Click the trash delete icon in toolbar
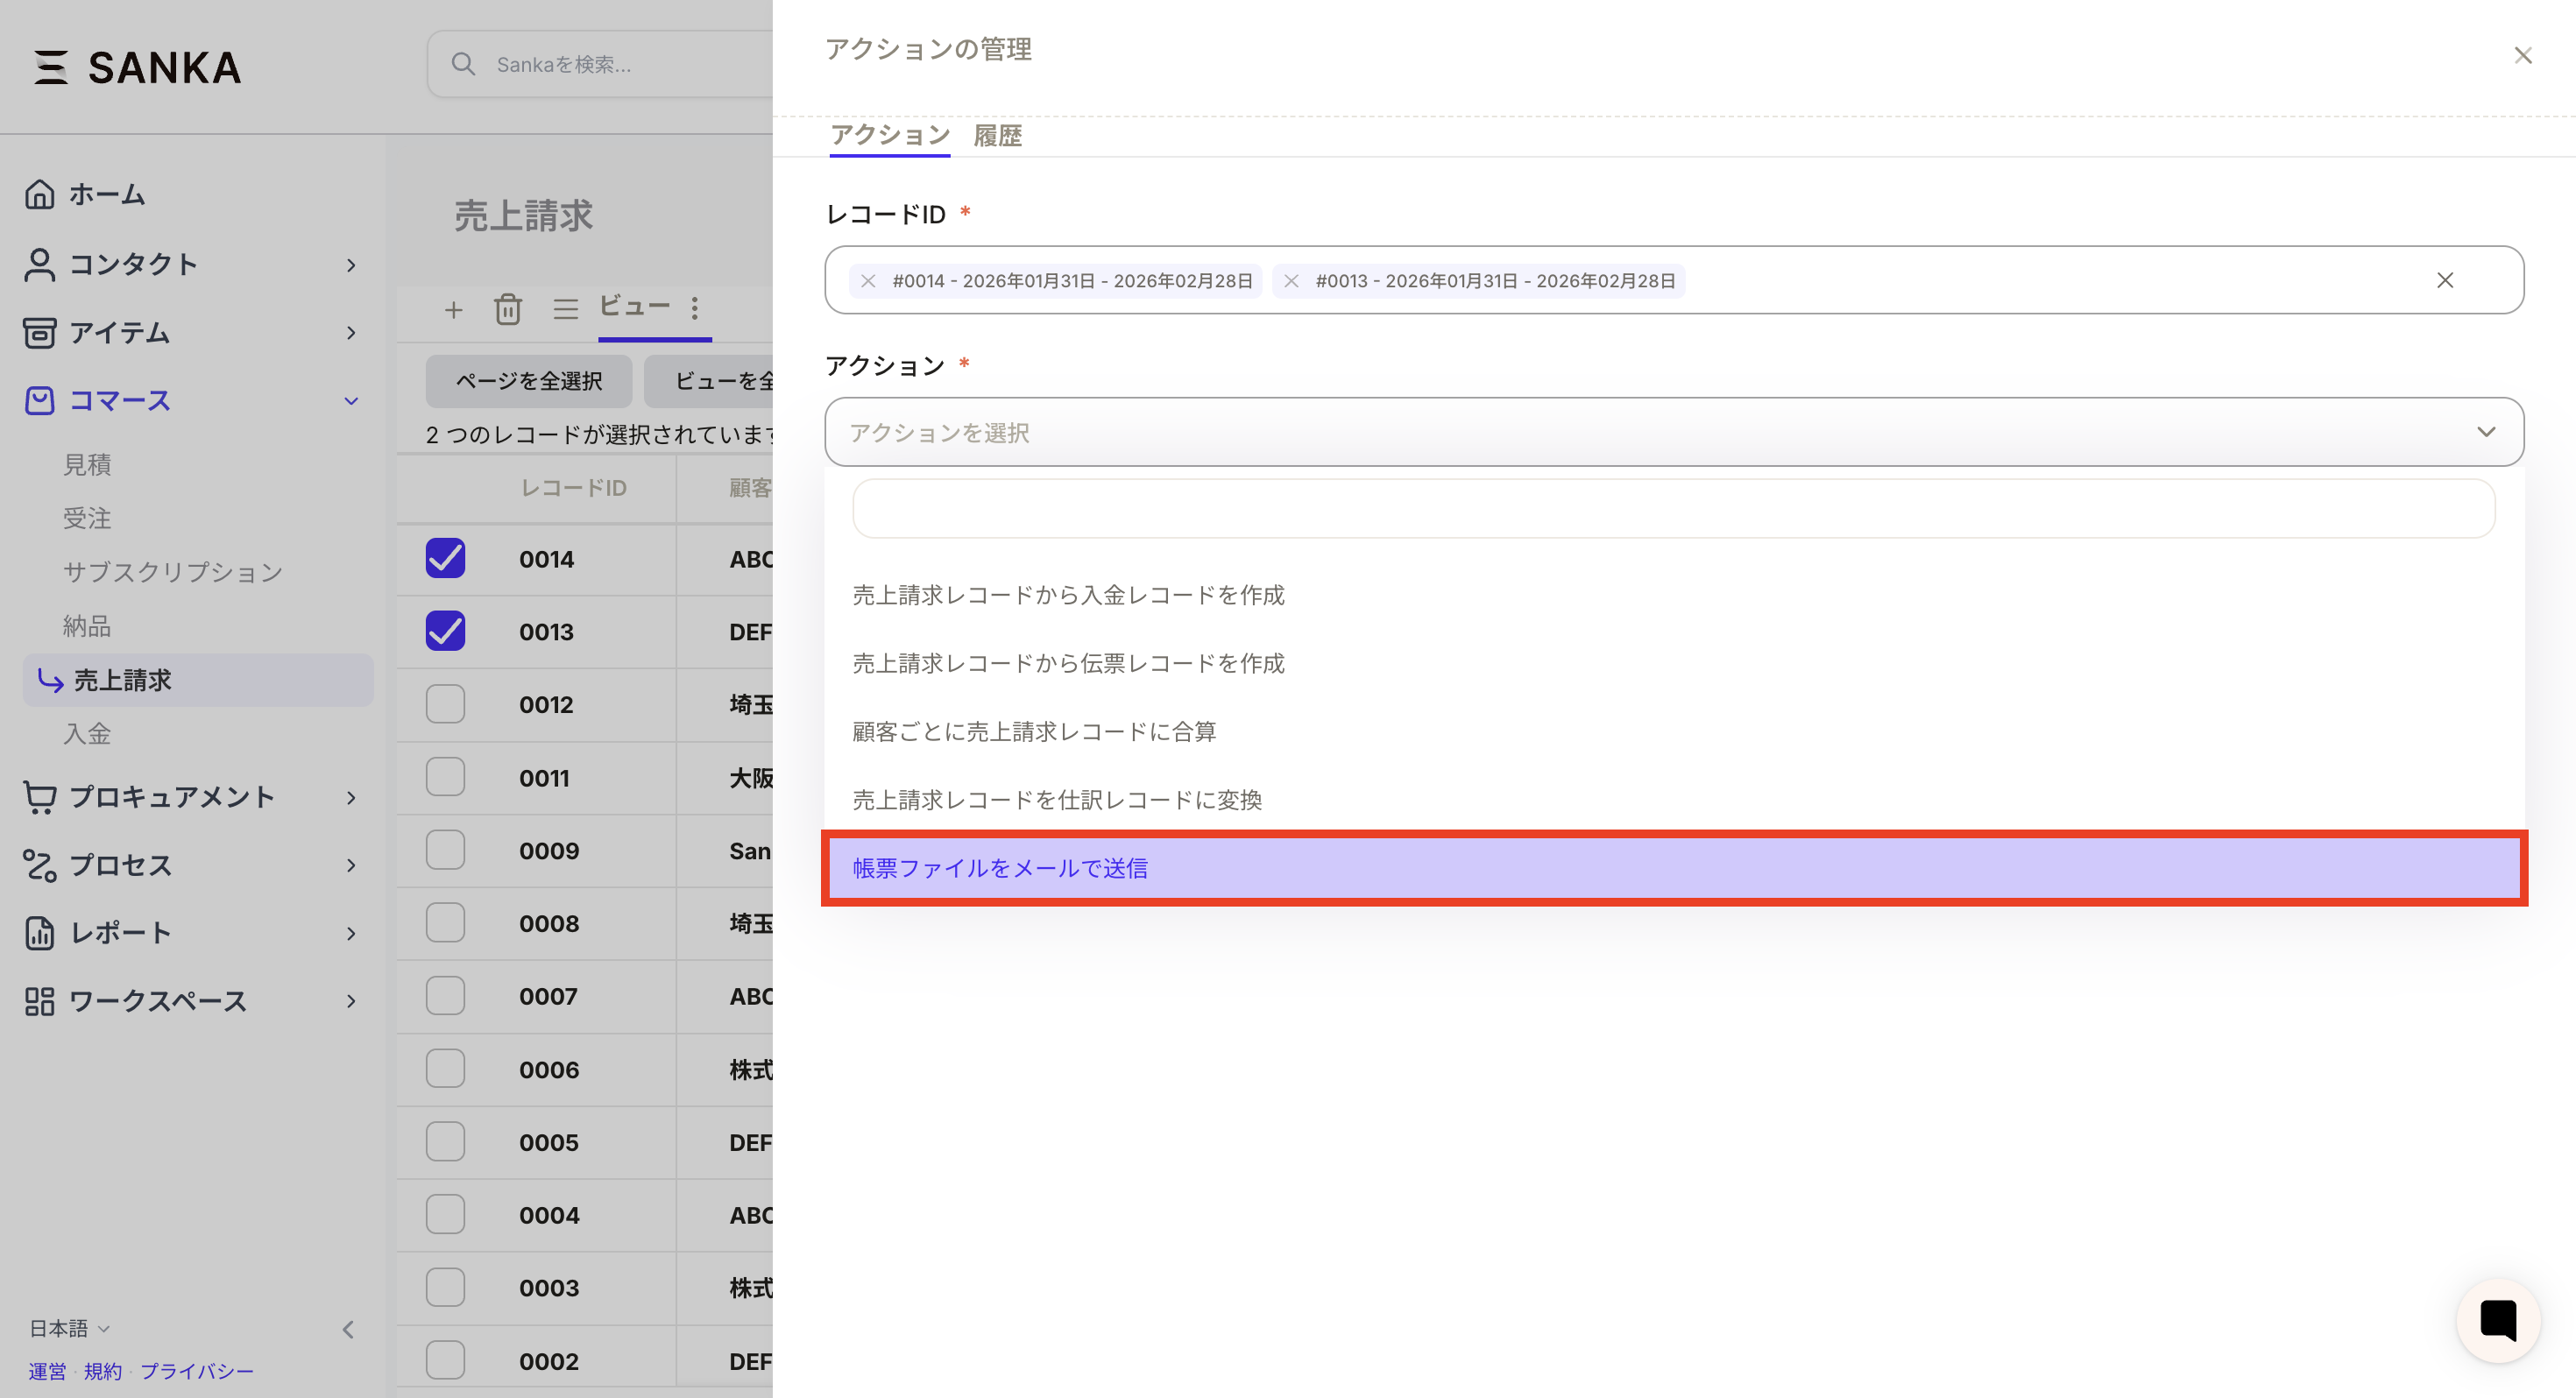The width and height of the screenshot is (2576, 1398). point(507,309)
